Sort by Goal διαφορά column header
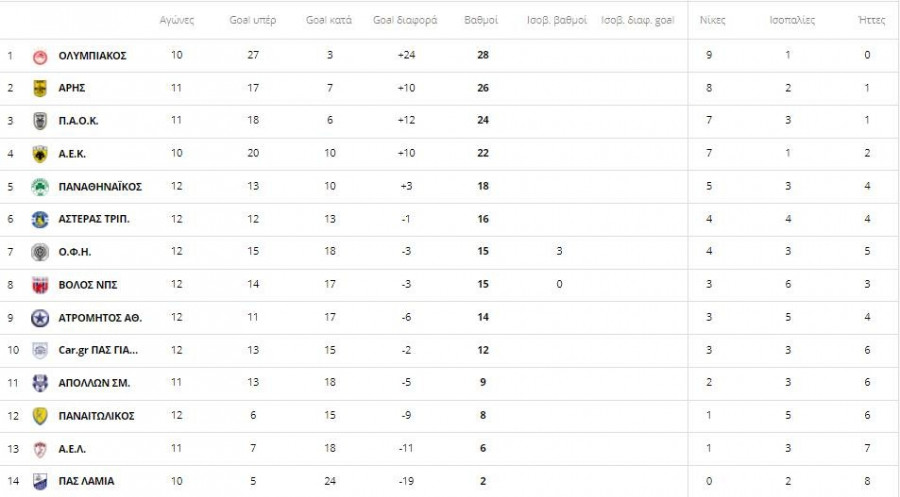900x497 pixels. [405, 20]
